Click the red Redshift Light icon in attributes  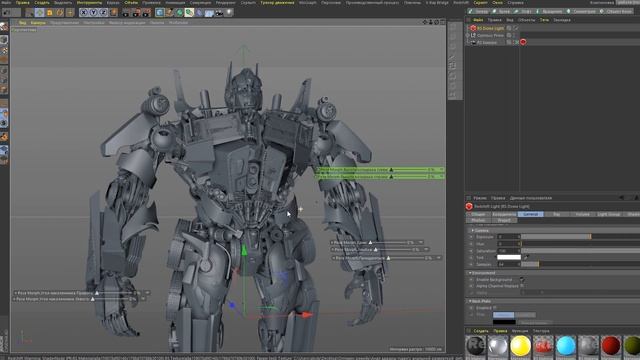469,207
